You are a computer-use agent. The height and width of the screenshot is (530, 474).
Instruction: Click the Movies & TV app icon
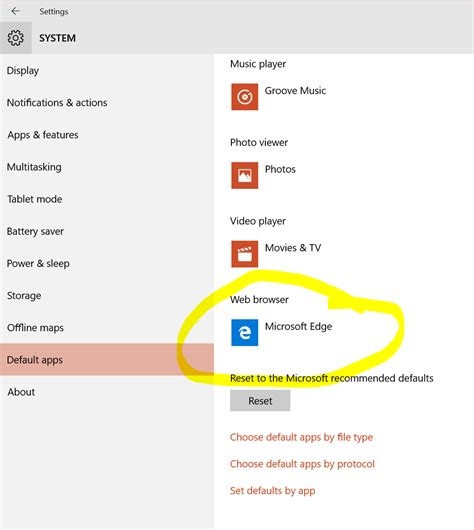(x=244, y=254)
